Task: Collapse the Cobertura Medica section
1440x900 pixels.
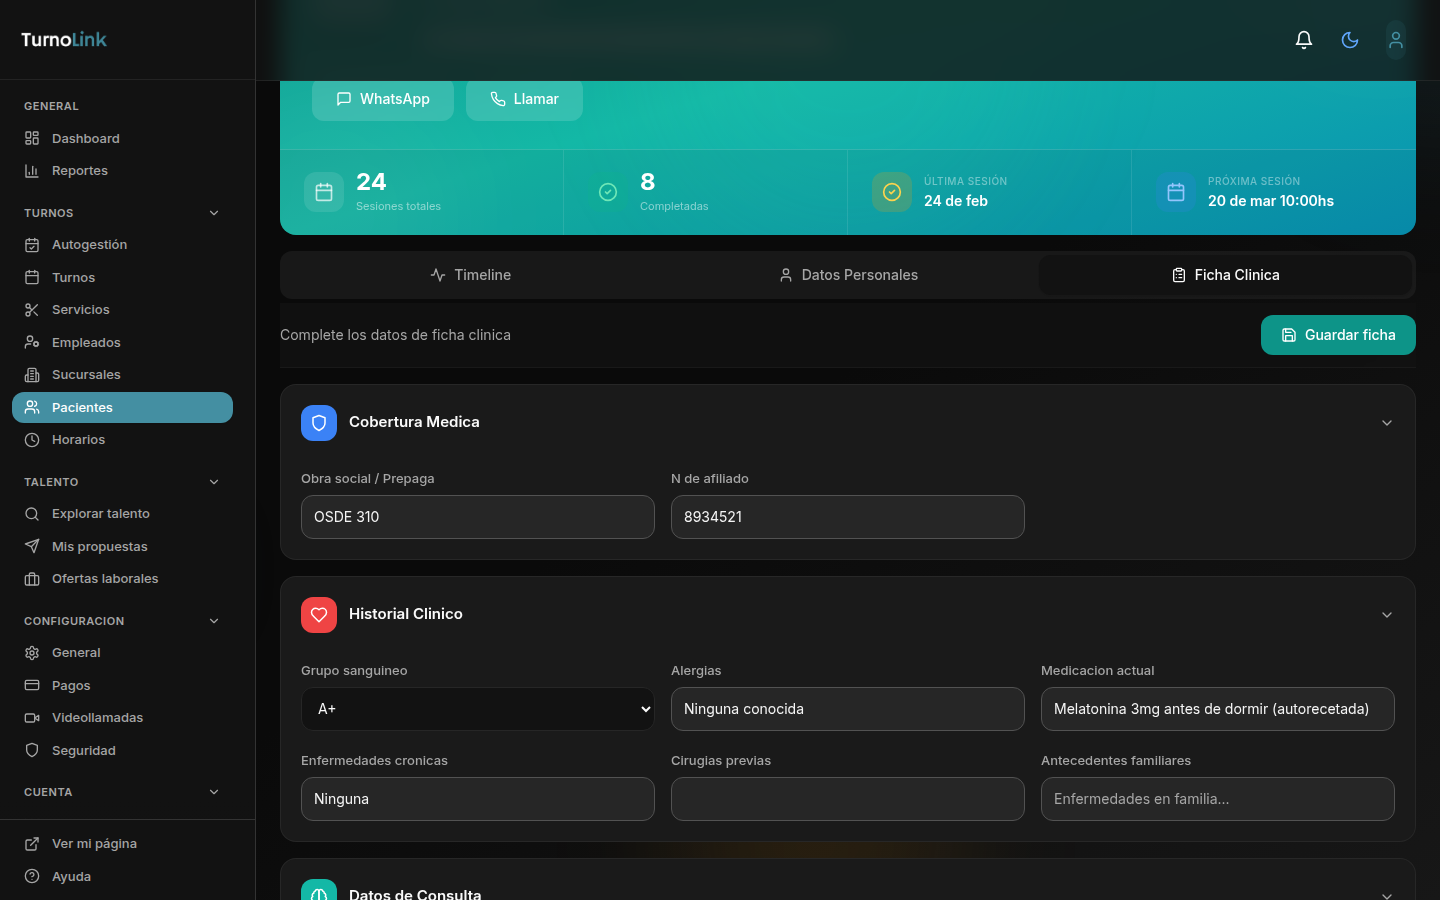Action: 1387,422
